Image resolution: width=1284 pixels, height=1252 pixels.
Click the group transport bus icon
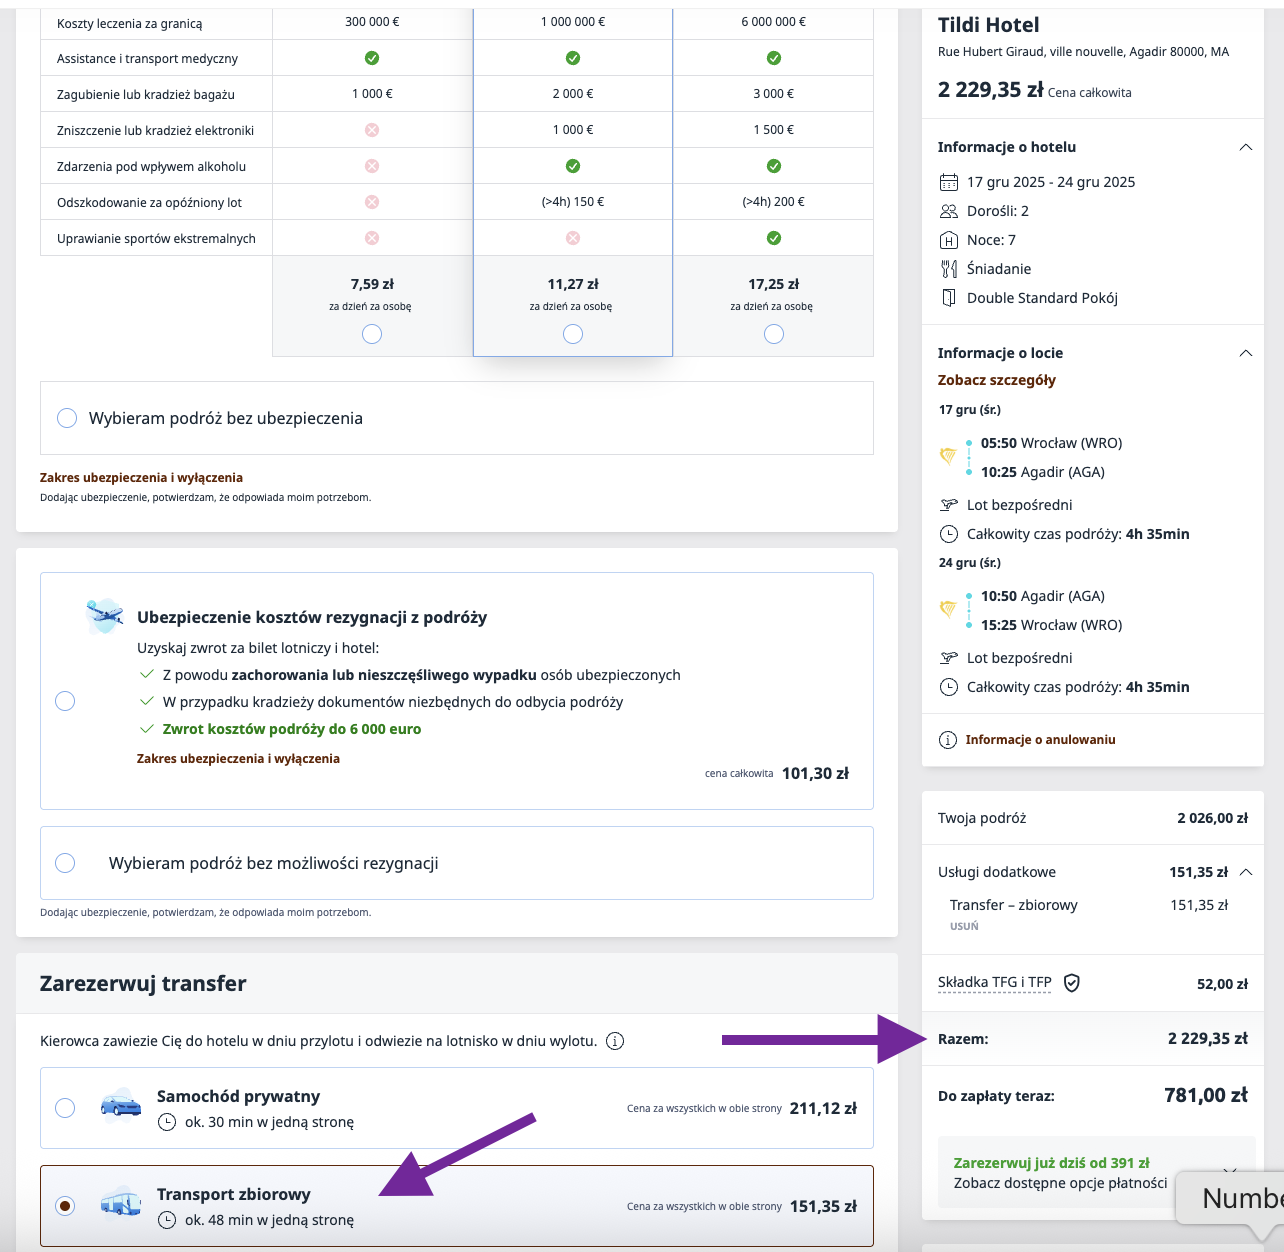(x=121, y=1204)
